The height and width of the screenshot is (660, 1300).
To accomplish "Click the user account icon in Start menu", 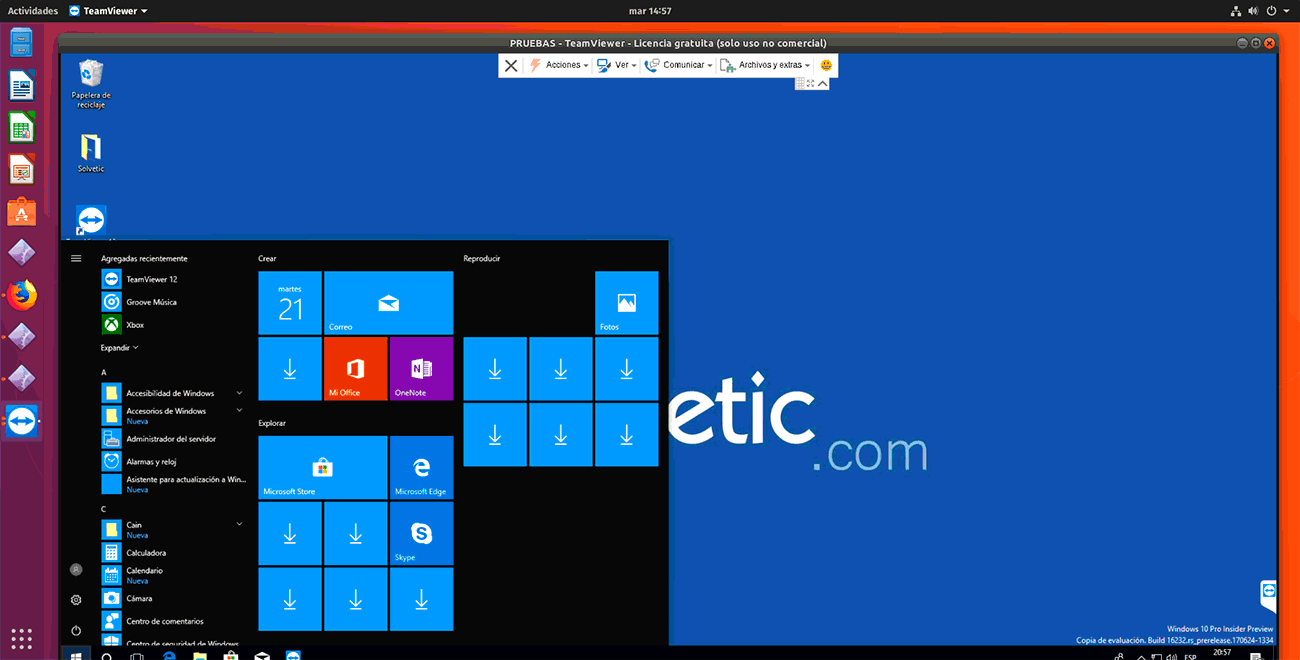I will 76,569.
